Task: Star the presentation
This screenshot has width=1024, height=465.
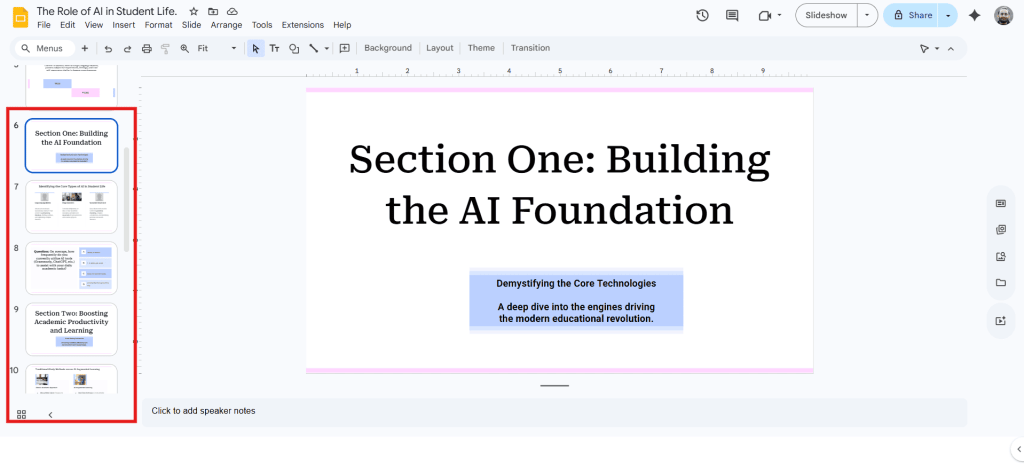Action: pyautogui.click(x=193, y=12)
